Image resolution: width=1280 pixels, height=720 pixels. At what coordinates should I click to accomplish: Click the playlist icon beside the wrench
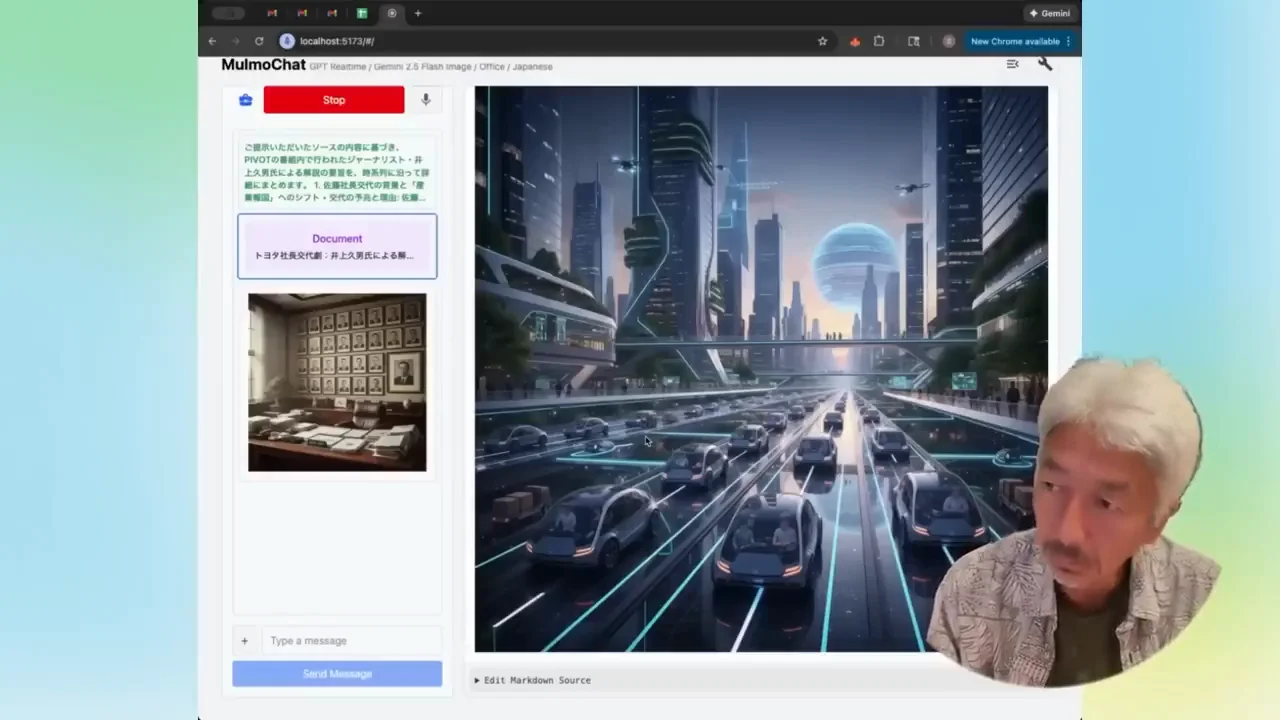[1012, 64]
